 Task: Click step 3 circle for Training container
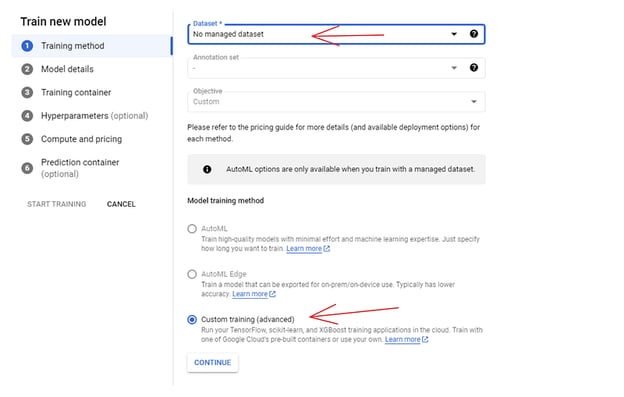(x=27, y=93)
